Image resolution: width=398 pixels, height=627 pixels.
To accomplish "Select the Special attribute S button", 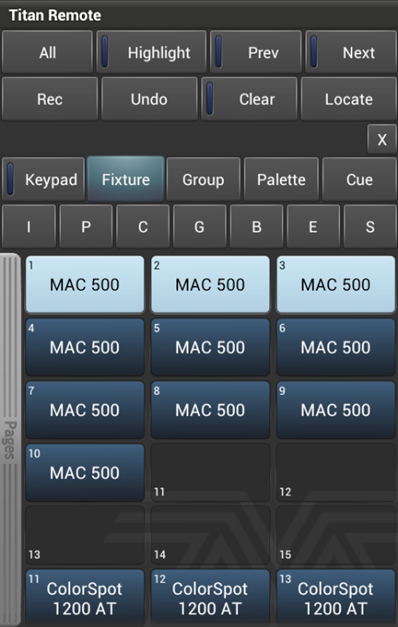I will point(370,227).
